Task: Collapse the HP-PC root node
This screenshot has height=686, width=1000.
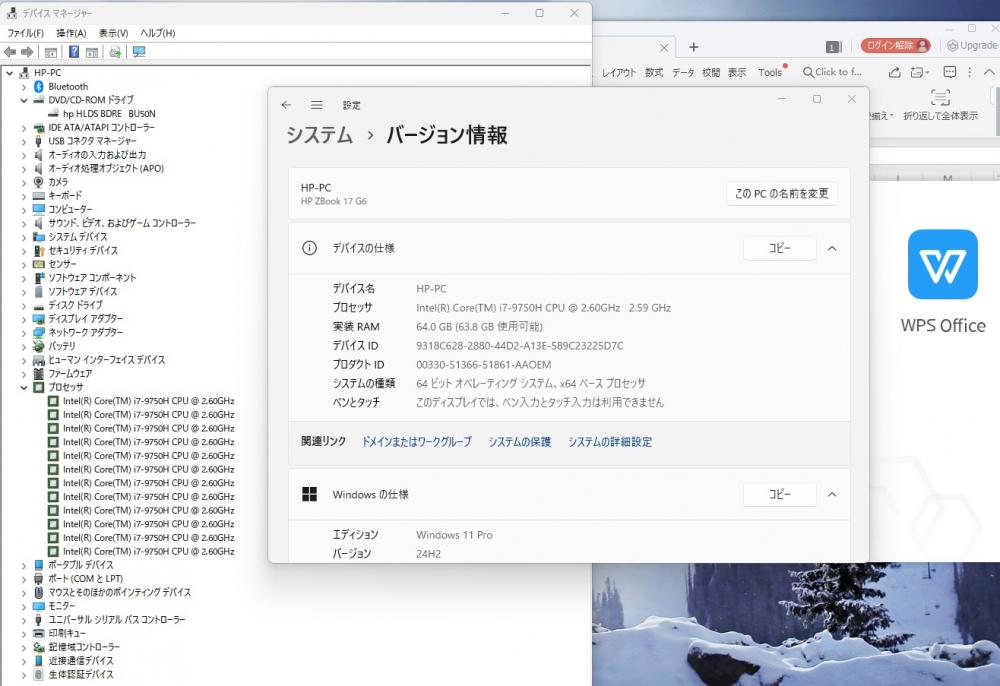Action: click(10, 73)
